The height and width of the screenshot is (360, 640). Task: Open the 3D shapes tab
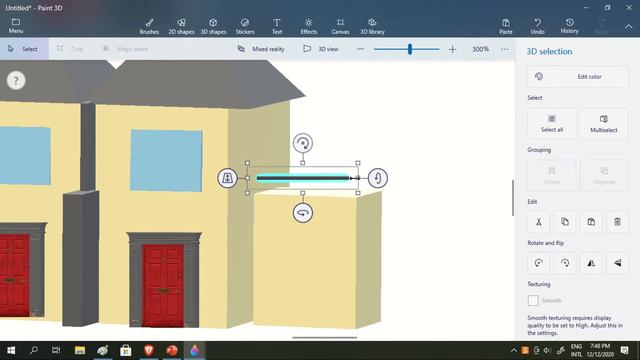click(213, 26)
